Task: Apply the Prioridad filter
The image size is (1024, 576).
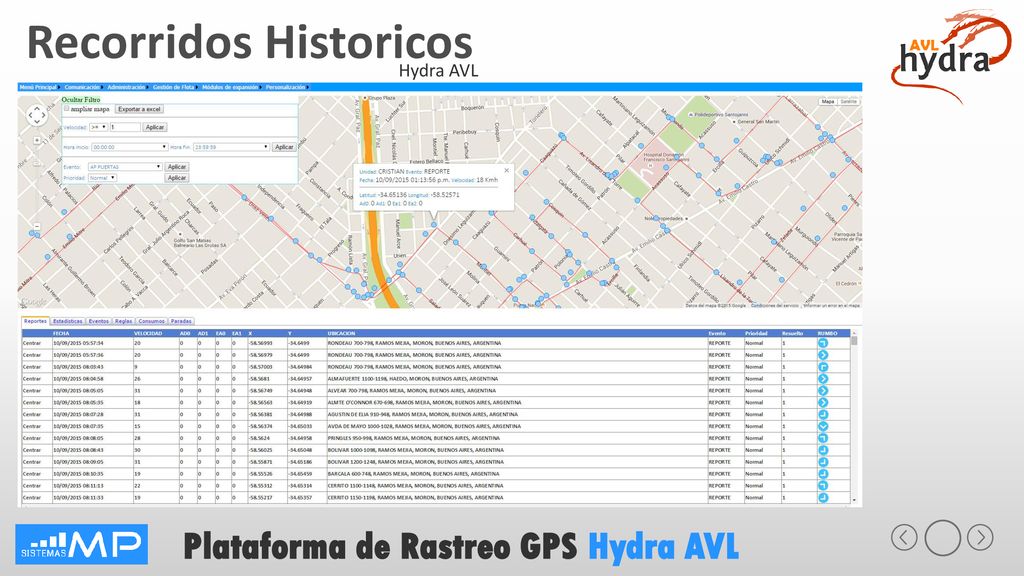Action: coord(177,178)
